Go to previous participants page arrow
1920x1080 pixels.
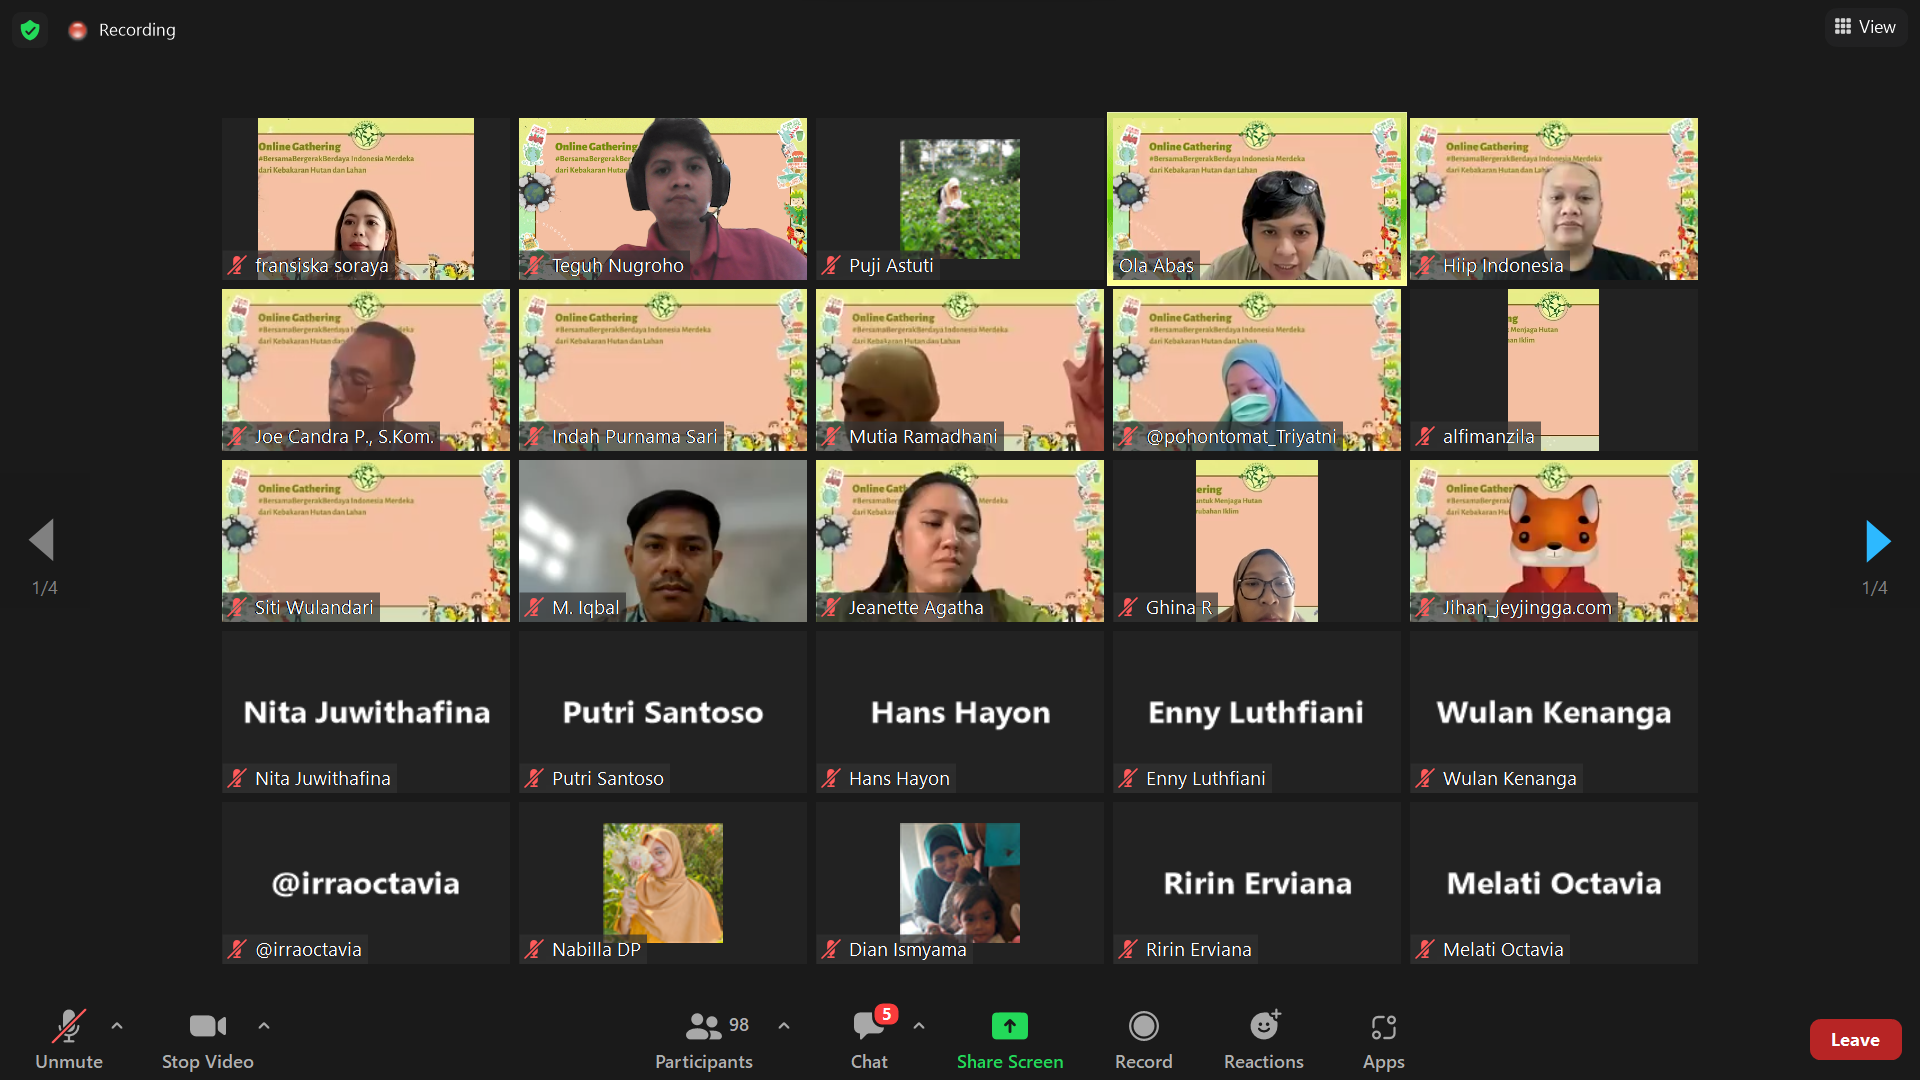(42, 541)
